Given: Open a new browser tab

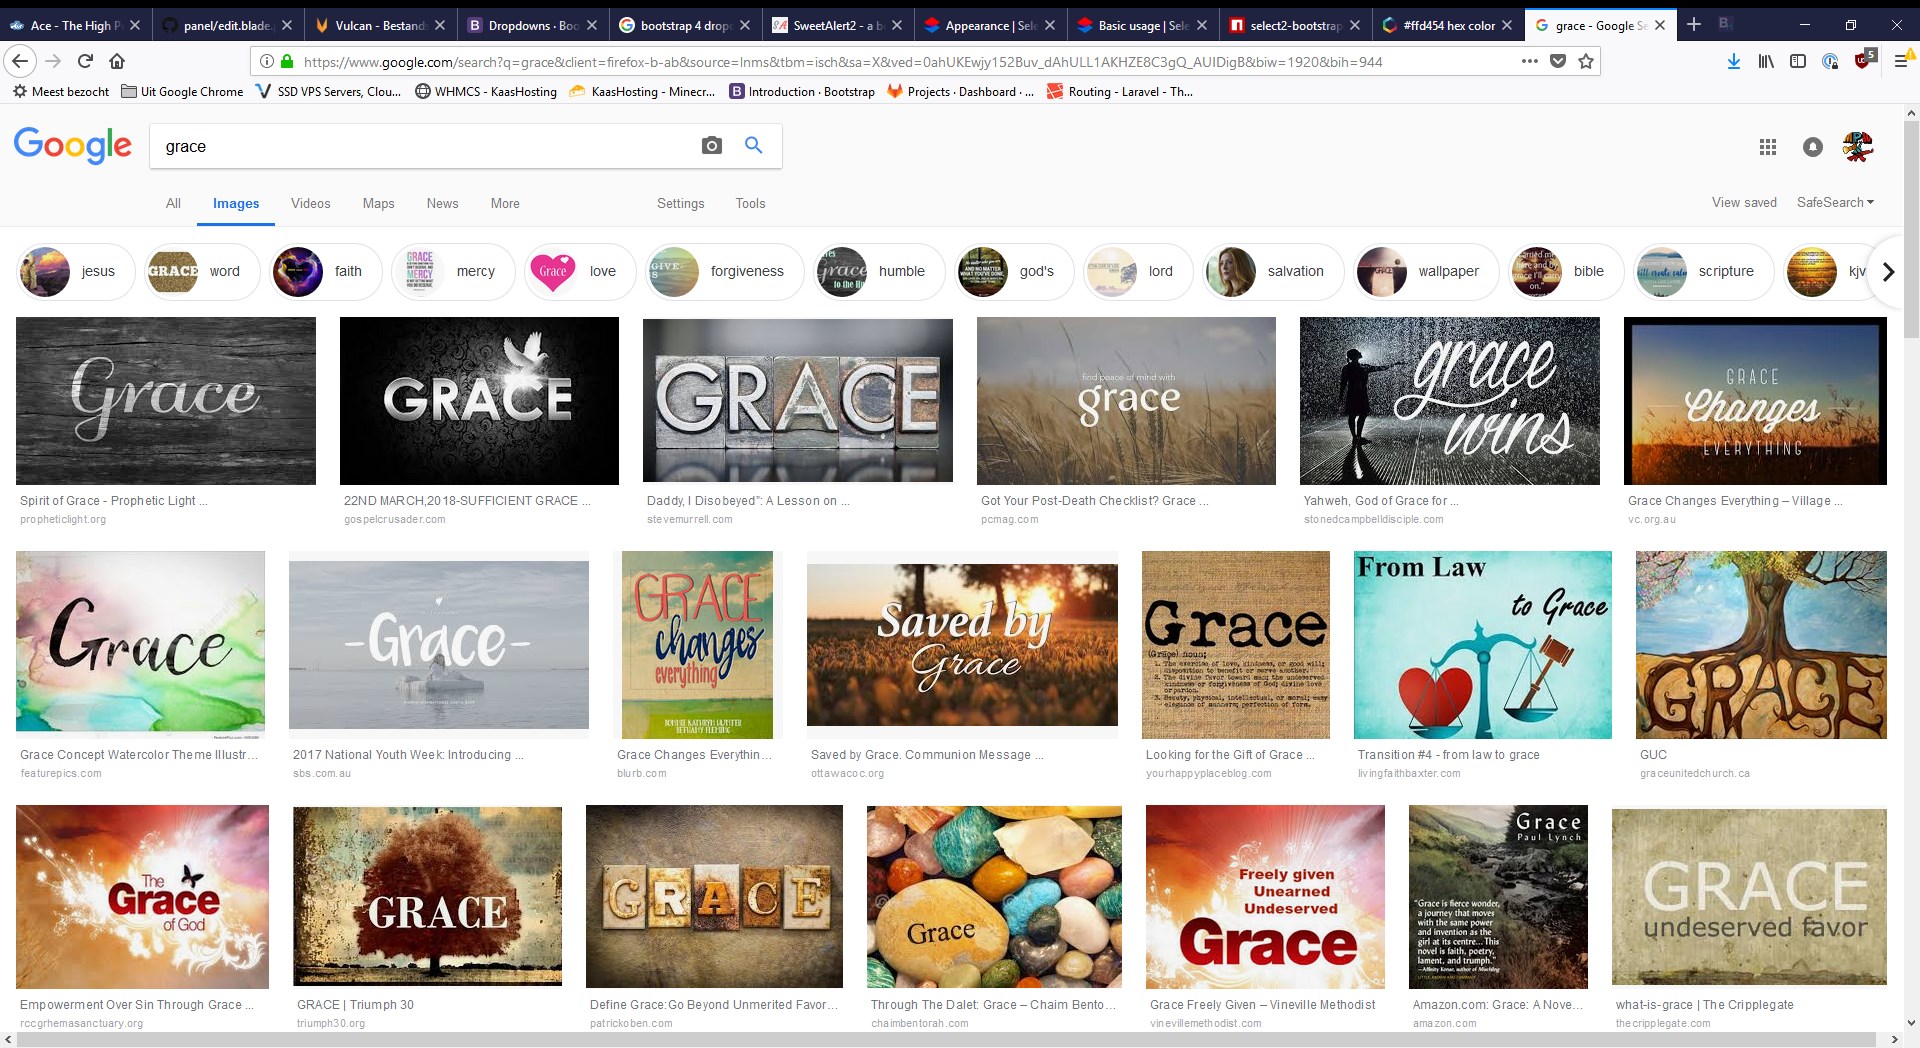Looking at the screenshot, I should point(1693,25).
